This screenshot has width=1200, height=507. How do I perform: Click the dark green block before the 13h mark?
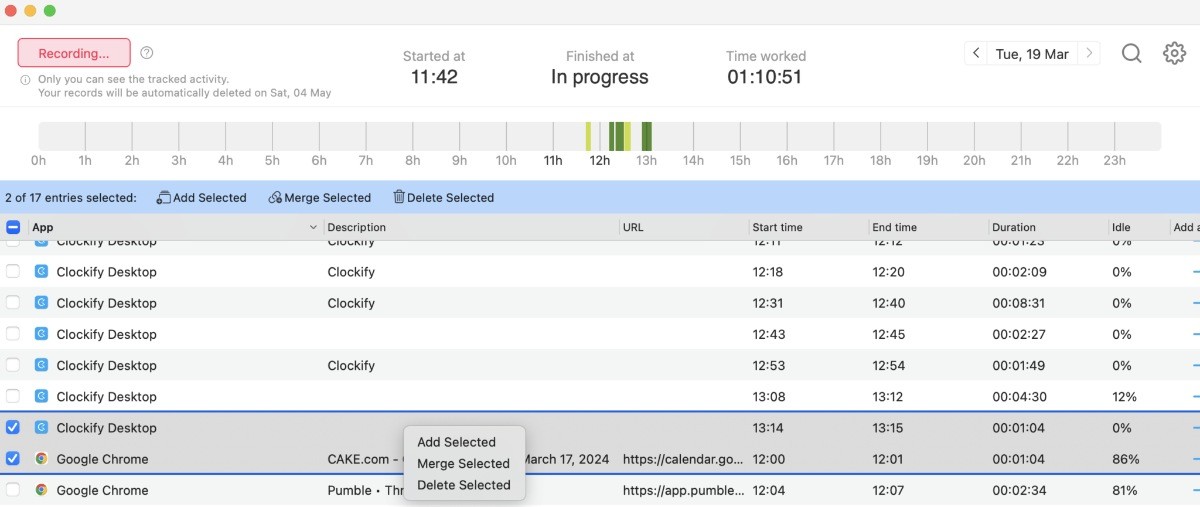tap(647, 137)
